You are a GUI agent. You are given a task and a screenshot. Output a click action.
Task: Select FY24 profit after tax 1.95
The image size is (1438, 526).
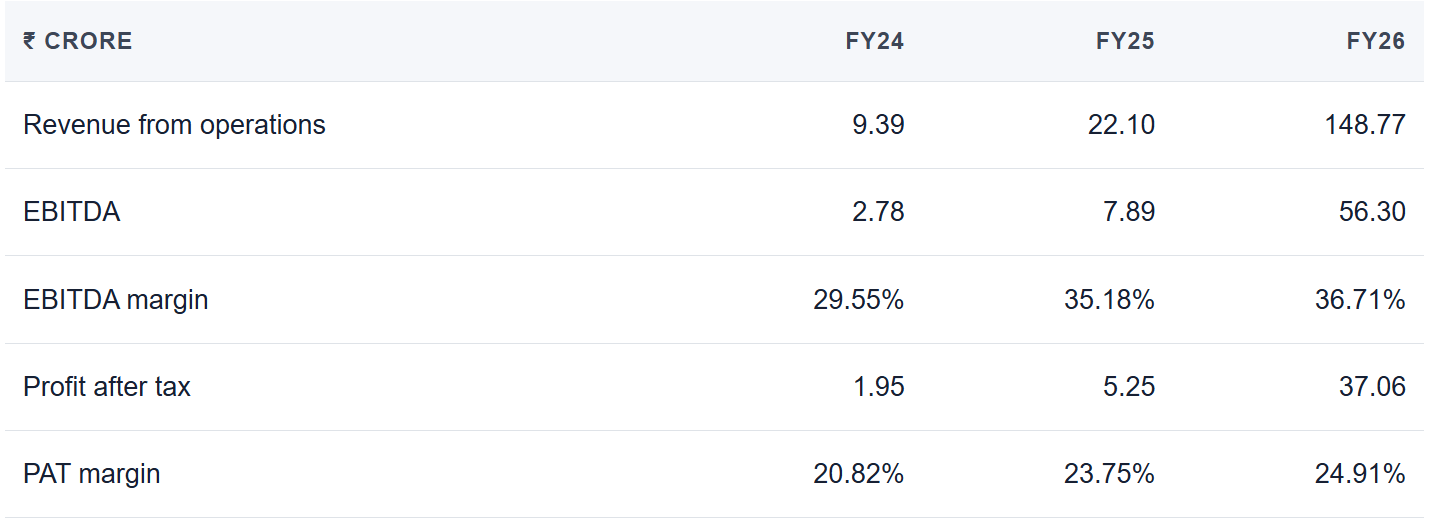point(880,386)
